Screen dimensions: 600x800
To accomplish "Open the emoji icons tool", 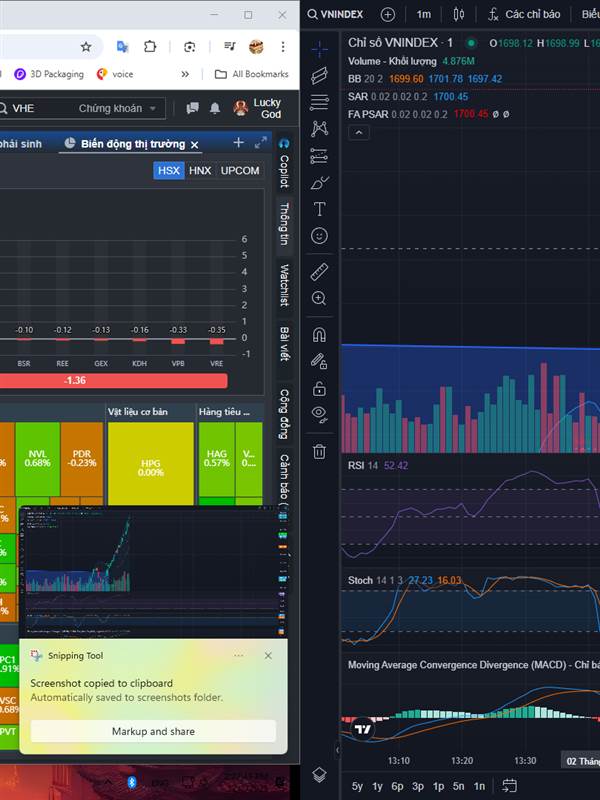I will 319,236.
